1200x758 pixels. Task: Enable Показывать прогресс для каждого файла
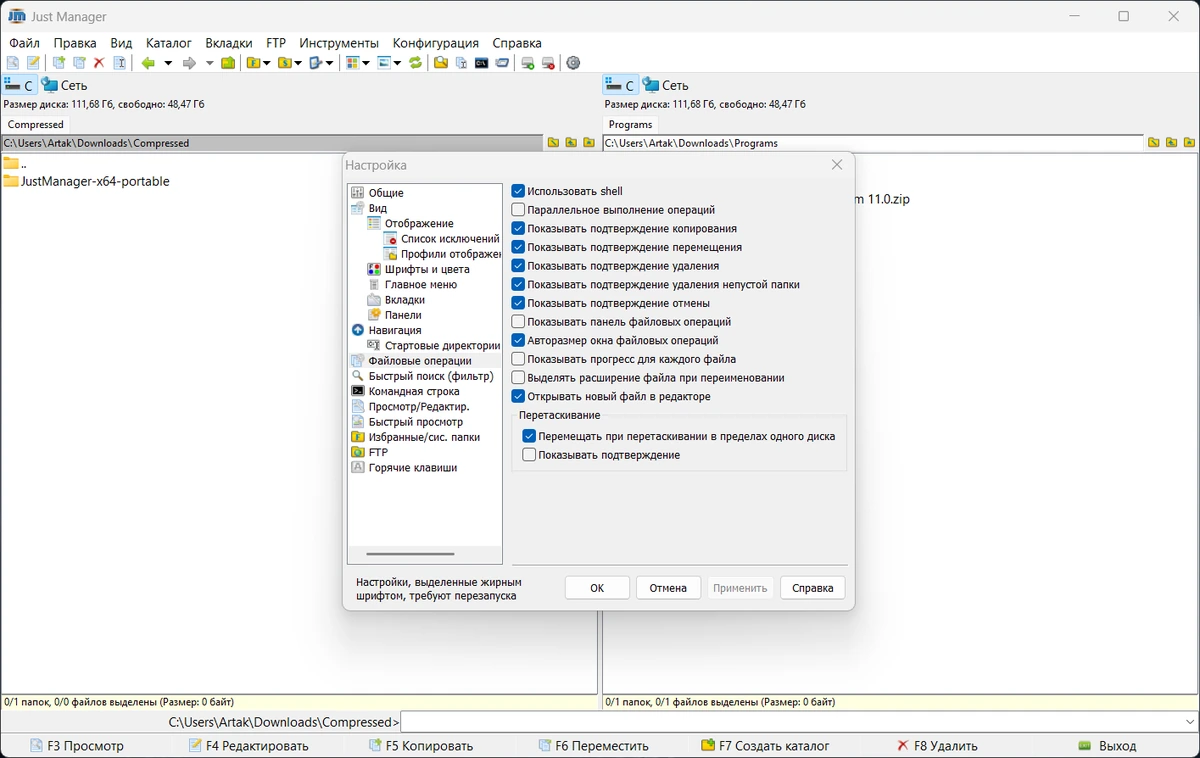pyautogui.click(x=518, y=359)
